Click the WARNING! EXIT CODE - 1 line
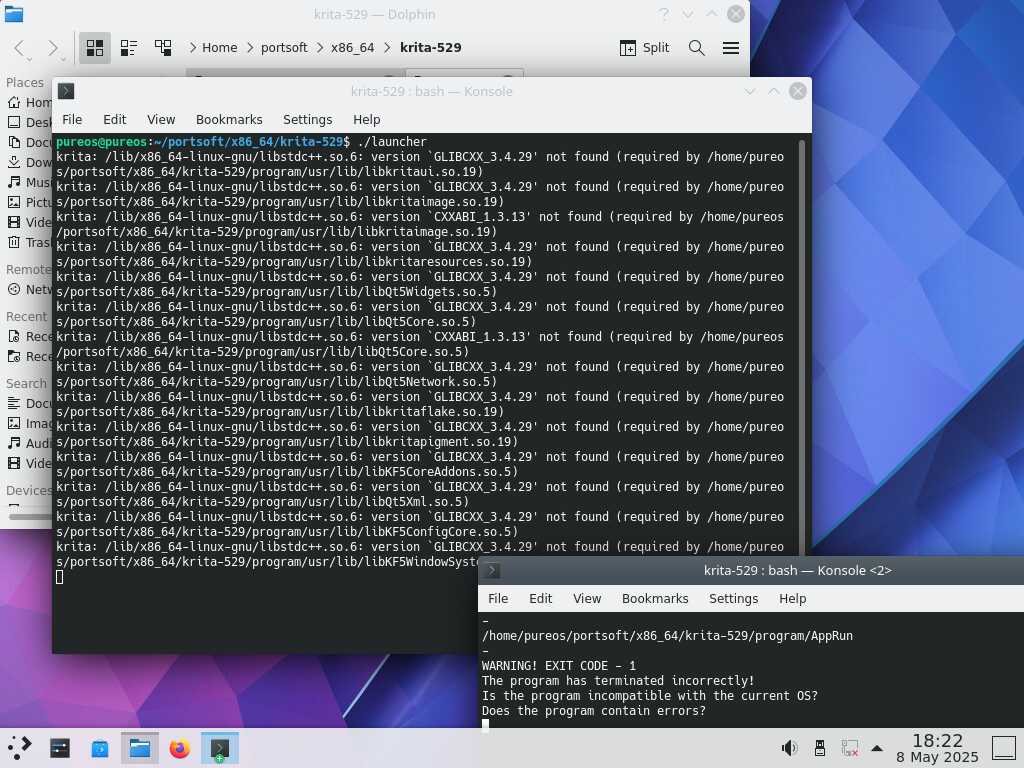 click(558, 665)
